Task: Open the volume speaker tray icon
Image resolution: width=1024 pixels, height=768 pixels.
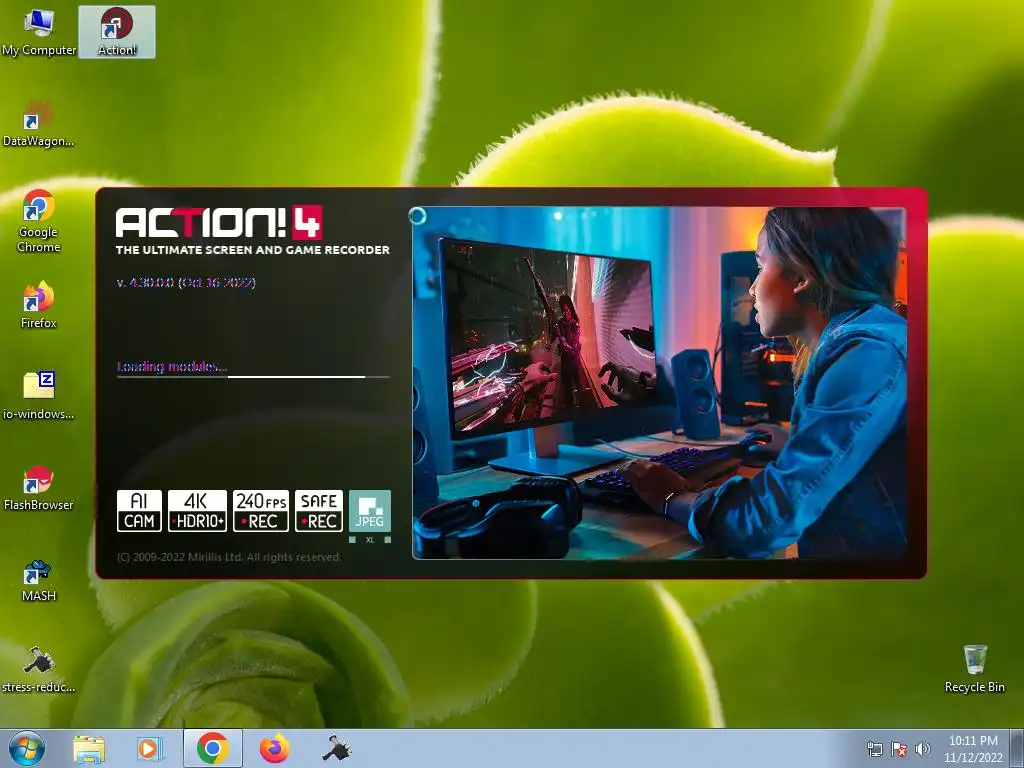Action: (922, 749)
